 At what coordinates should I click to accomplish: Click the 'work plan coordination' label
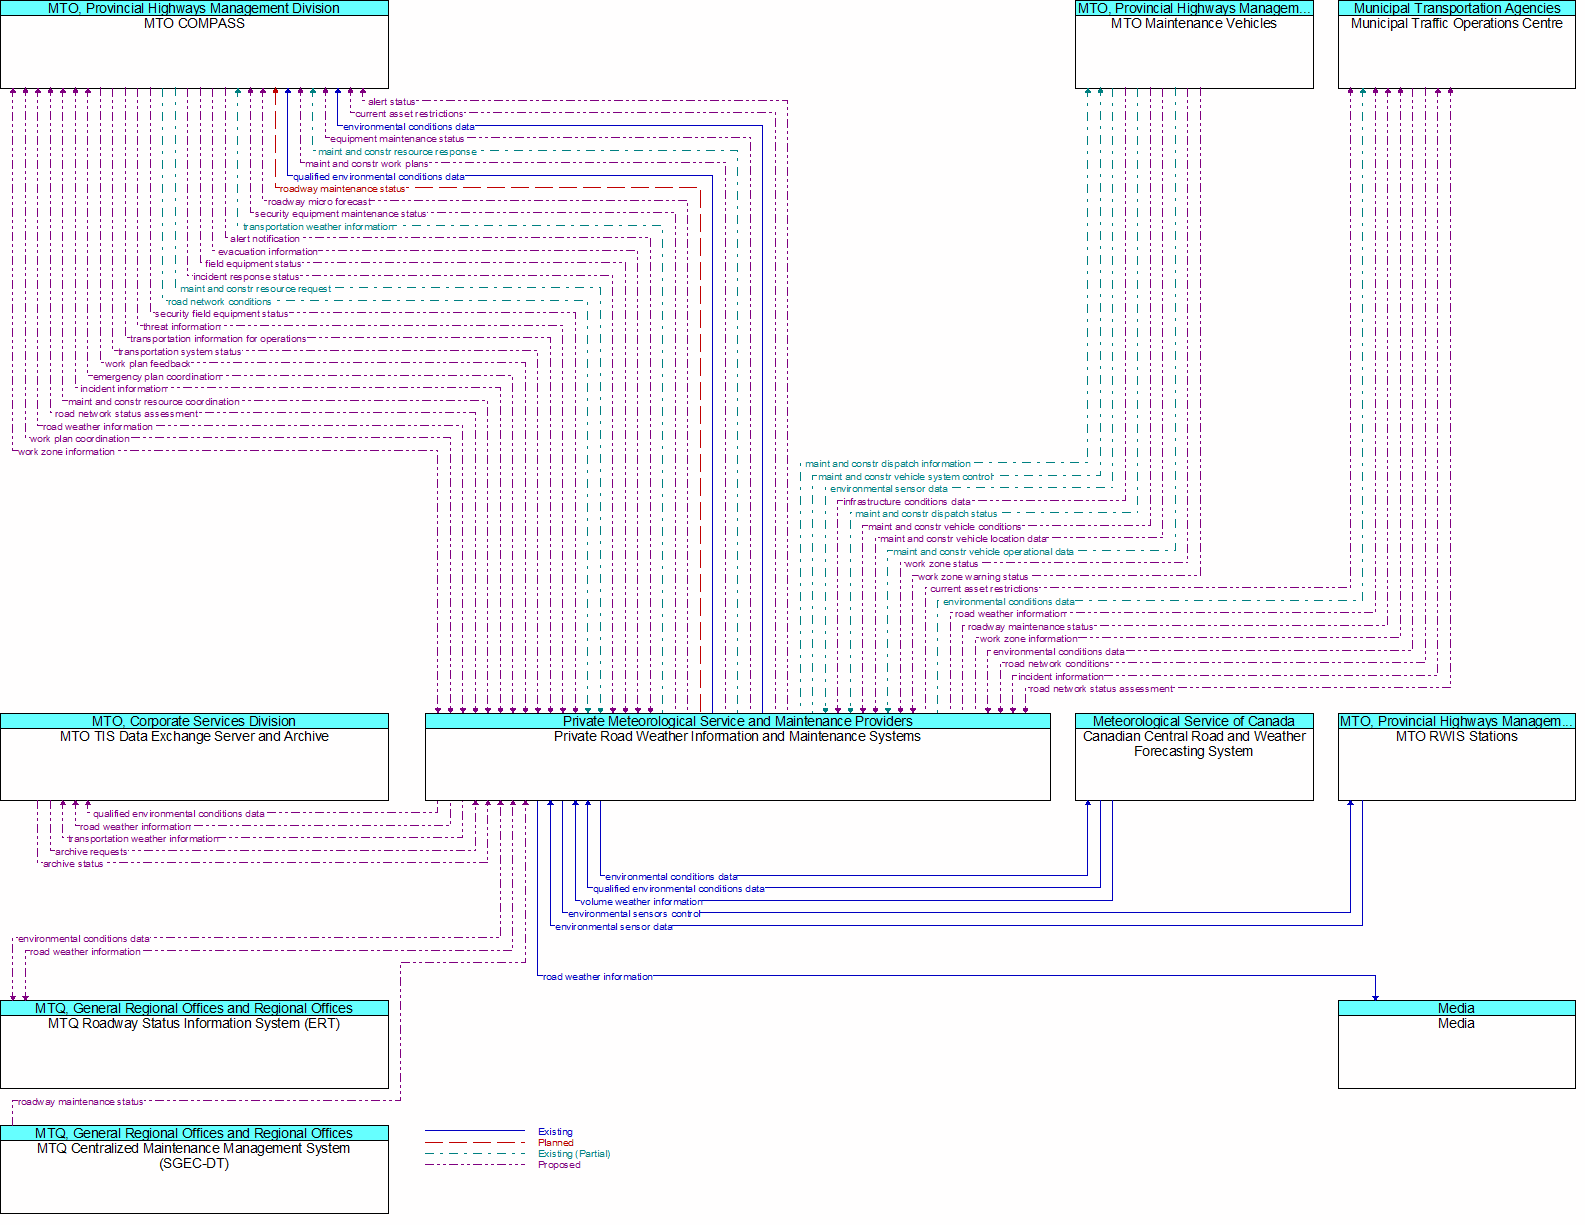[79, 439]
